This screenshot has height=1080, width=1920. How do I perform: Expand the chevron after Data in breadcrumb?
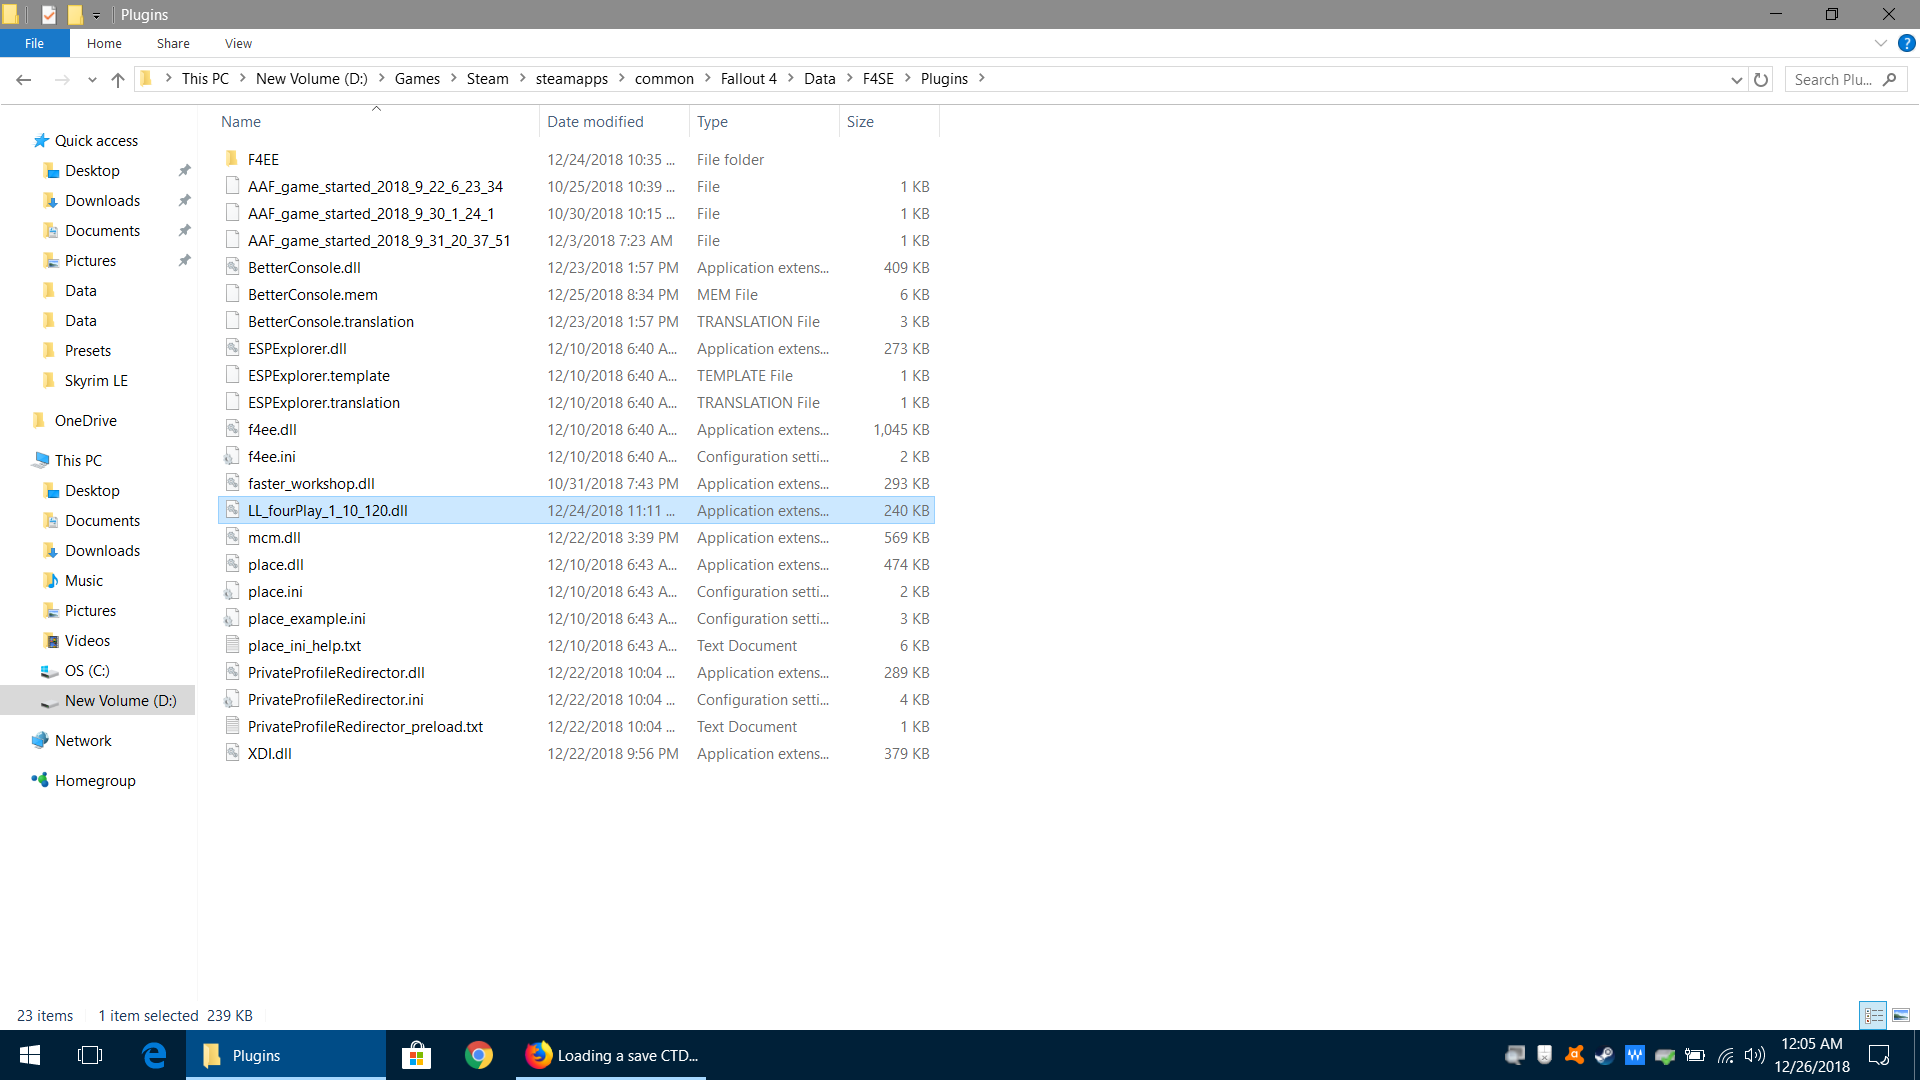point(849,78)
